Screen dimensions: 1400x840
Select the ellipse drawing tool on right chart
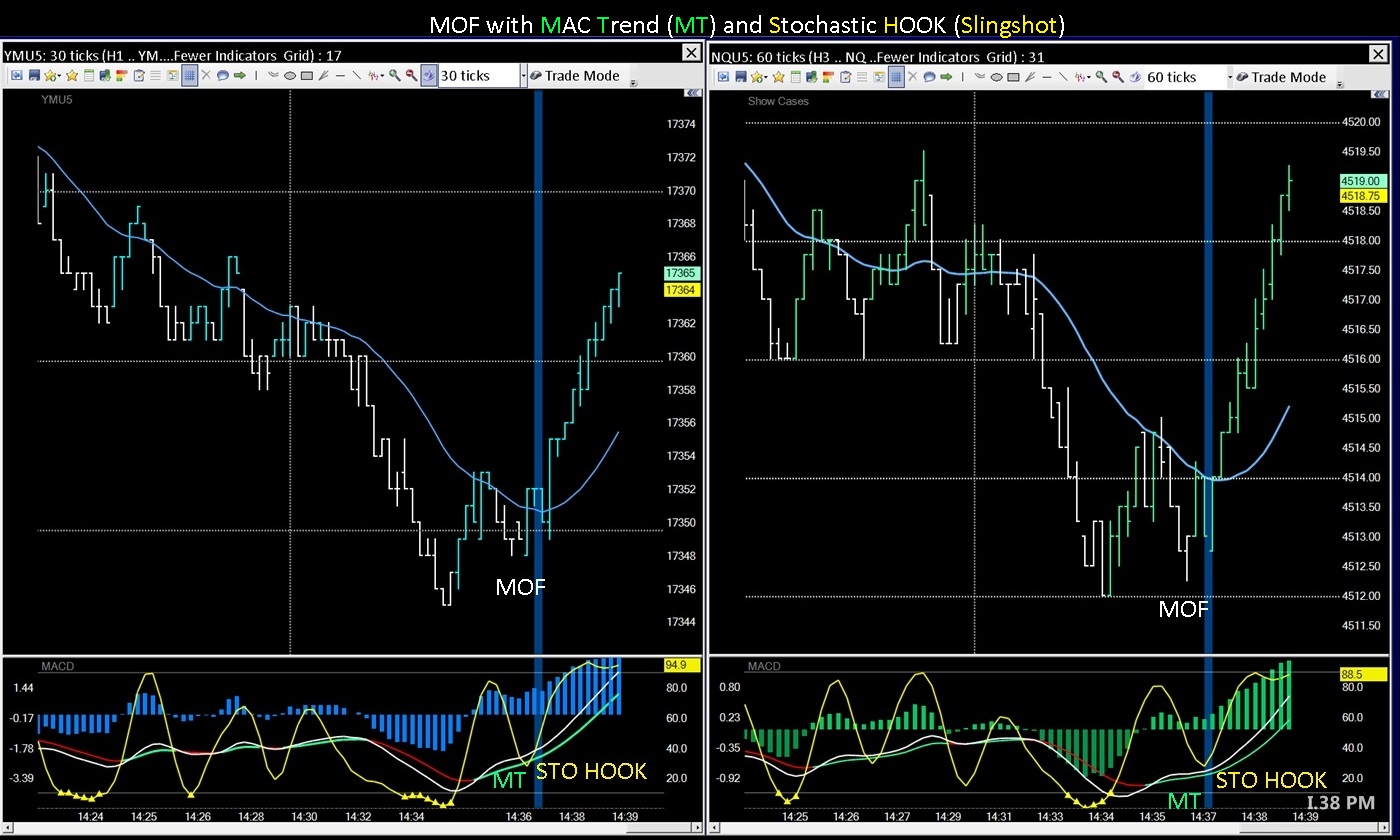point(999,77)
